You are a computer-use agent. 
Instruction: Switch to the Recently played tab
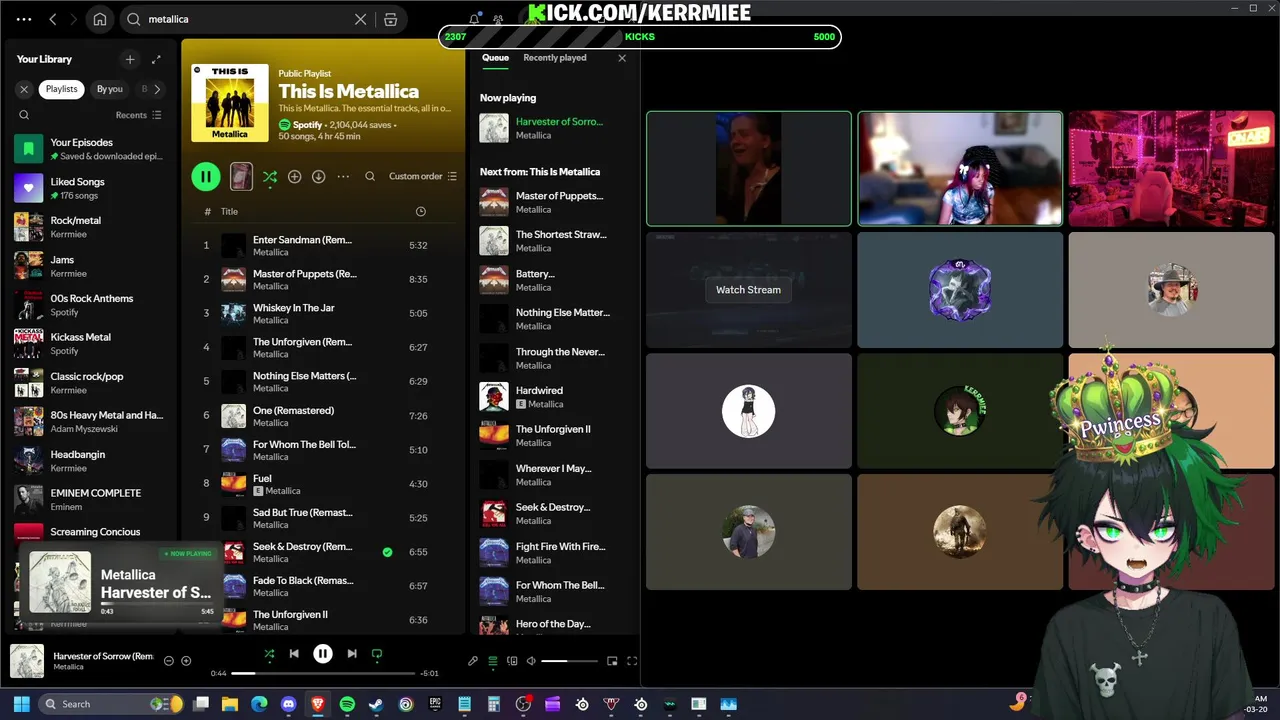555,58
